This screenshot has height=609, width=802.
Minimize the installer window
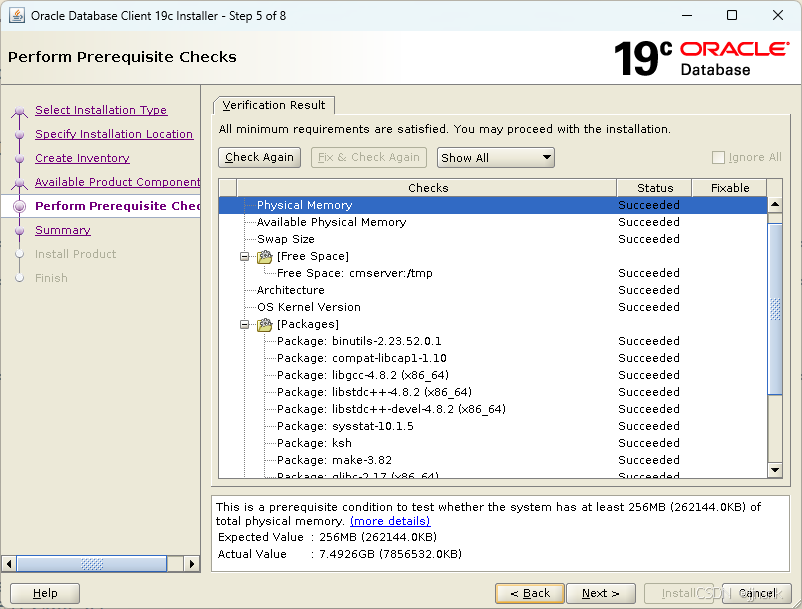687,15
